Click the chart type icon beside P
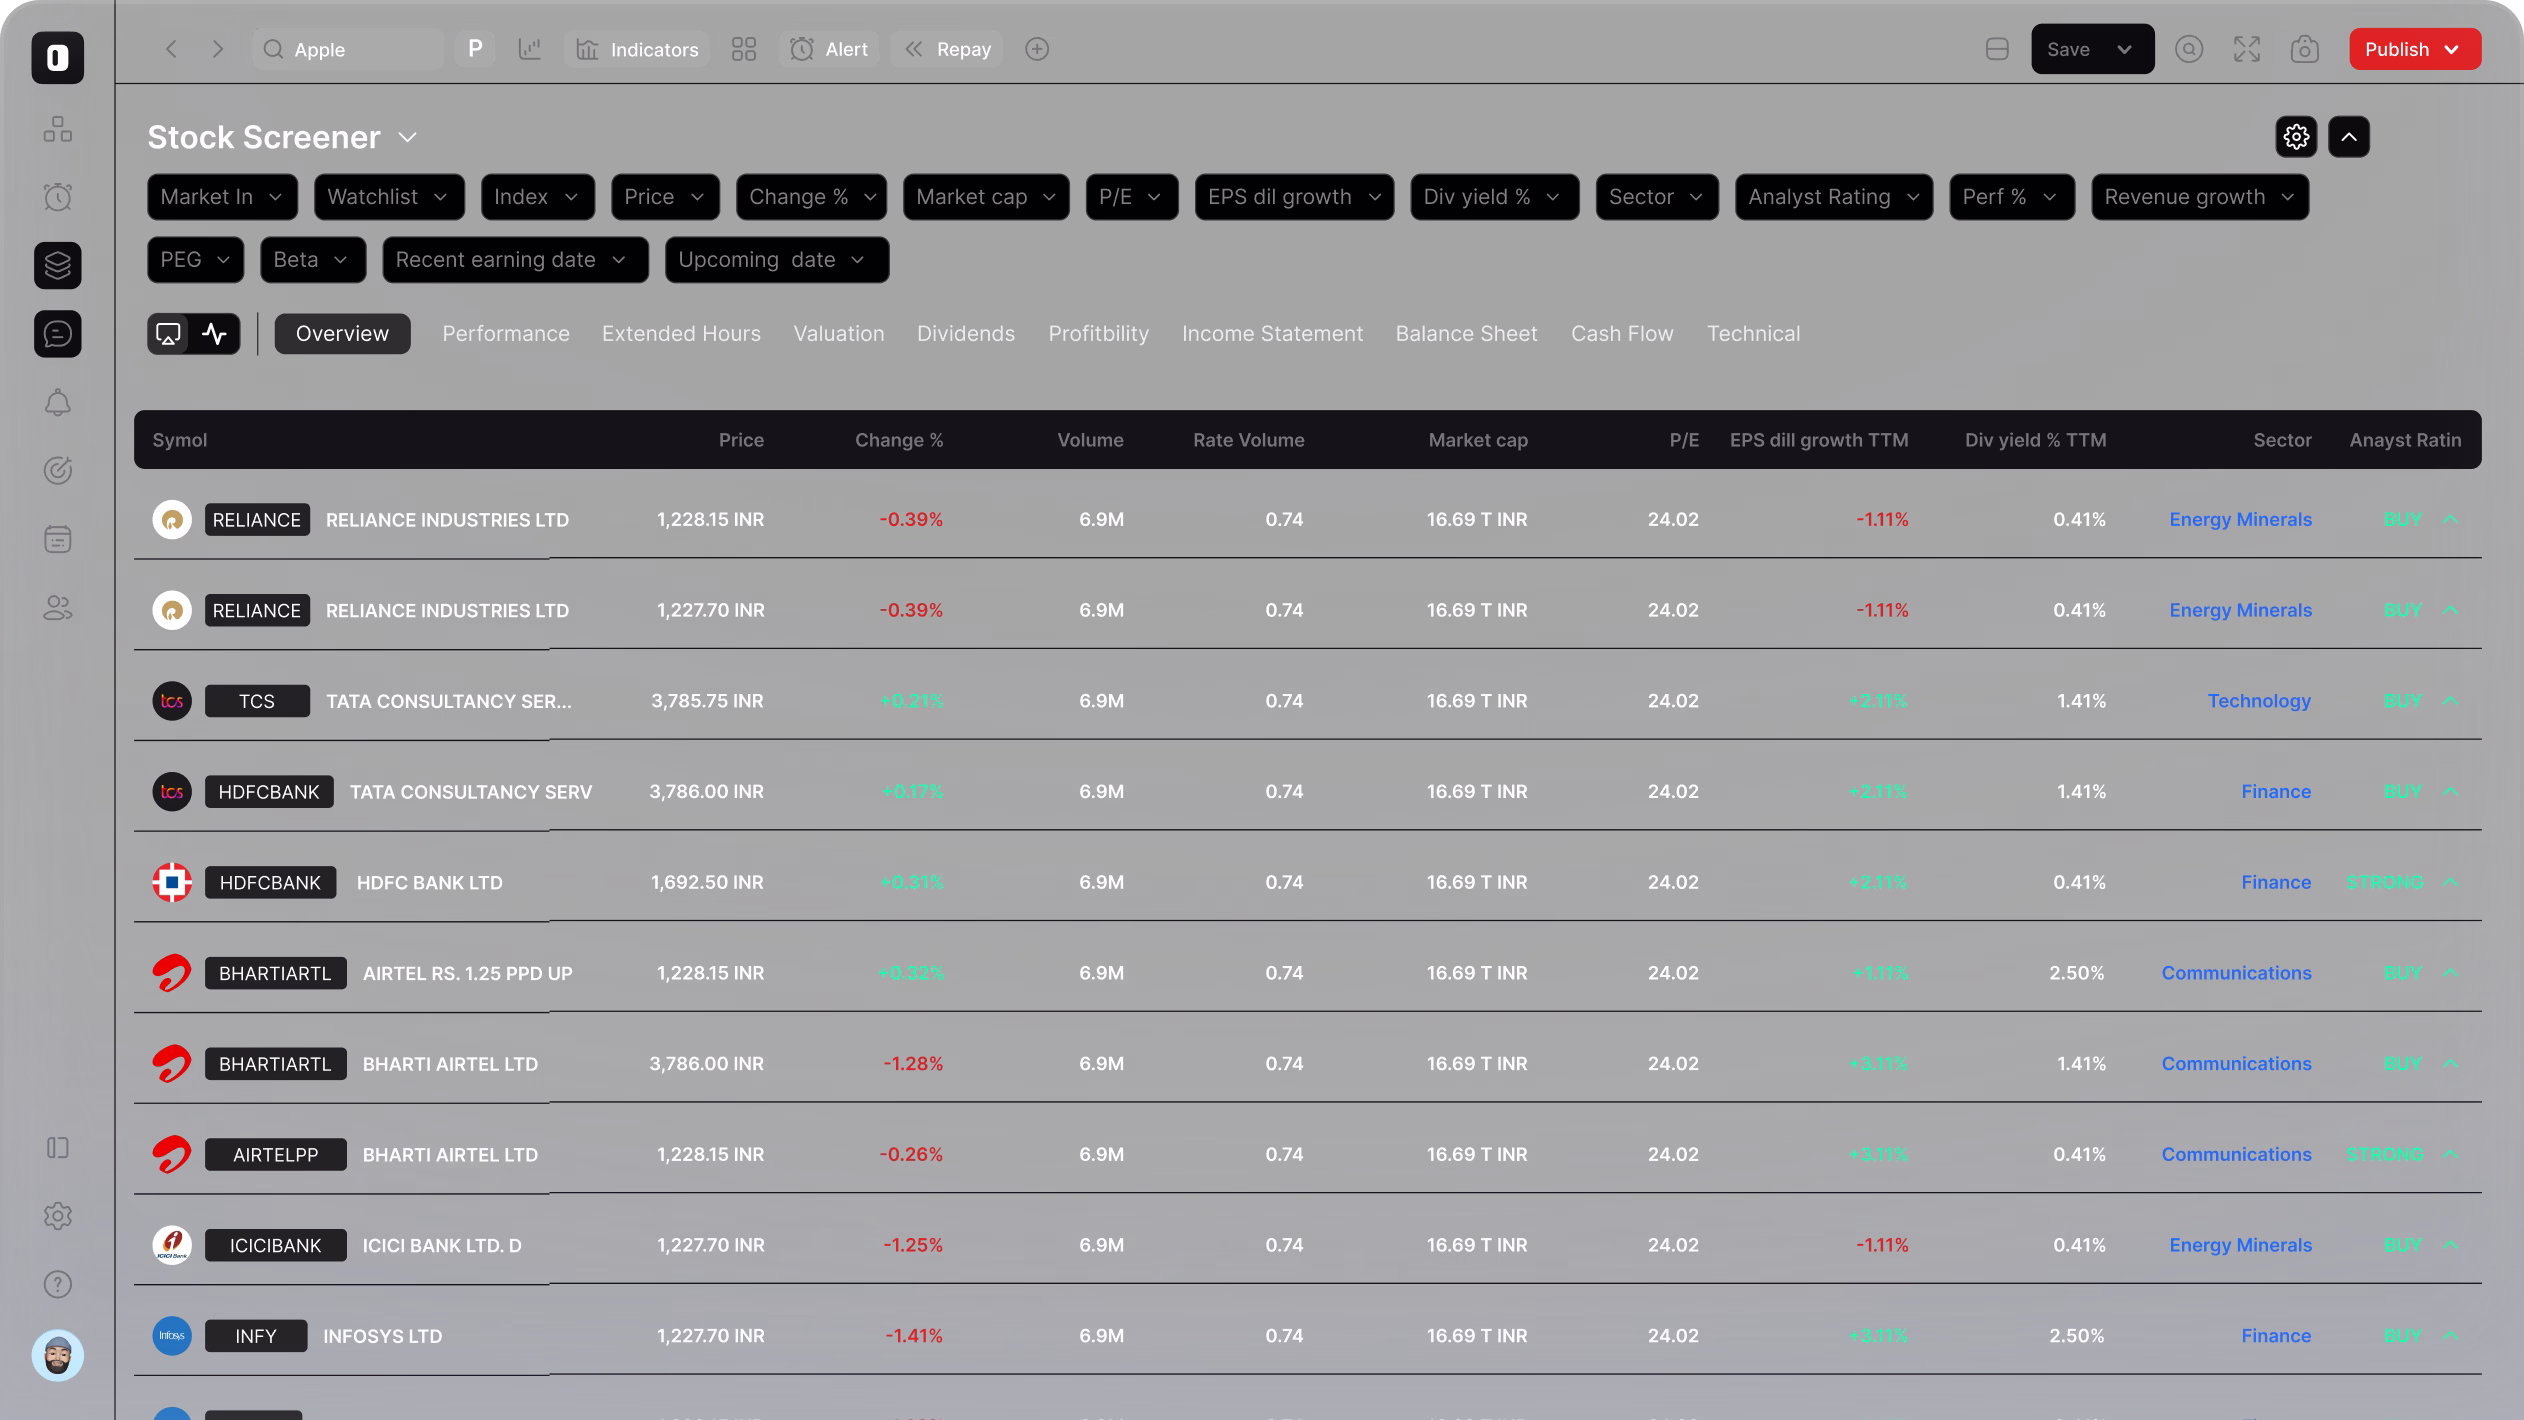 pos(530,49)
